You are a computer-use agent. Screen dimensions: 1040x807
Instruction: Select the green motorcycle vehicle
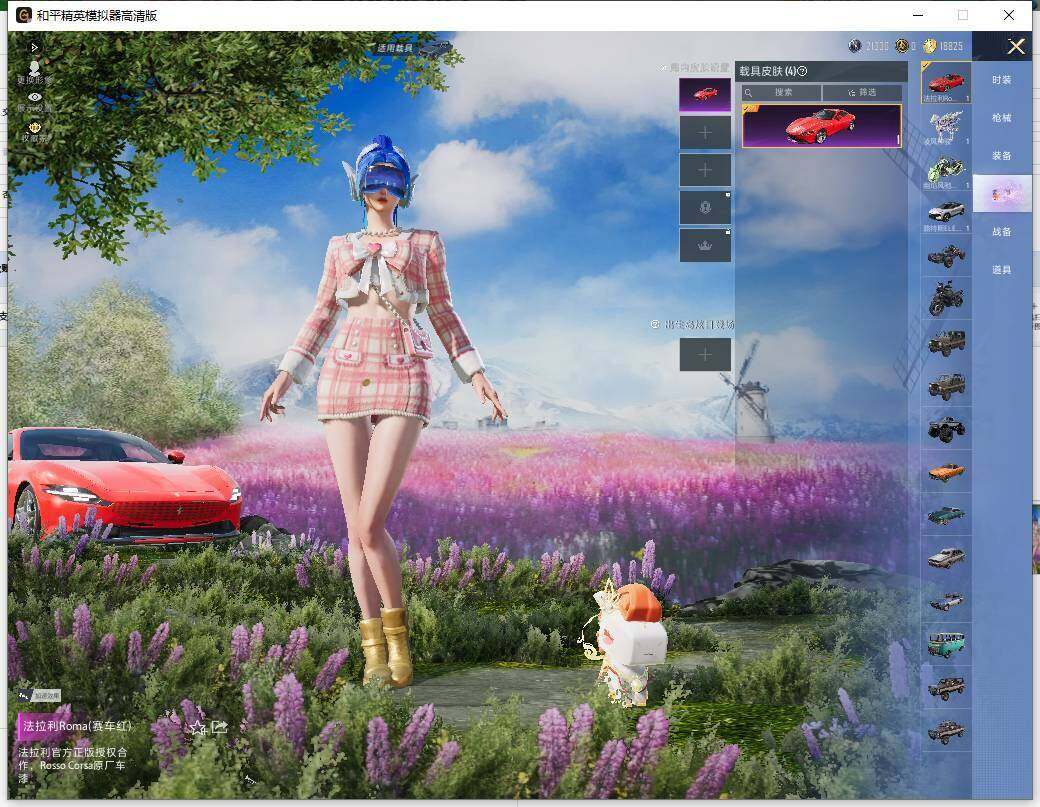(946, 170)
